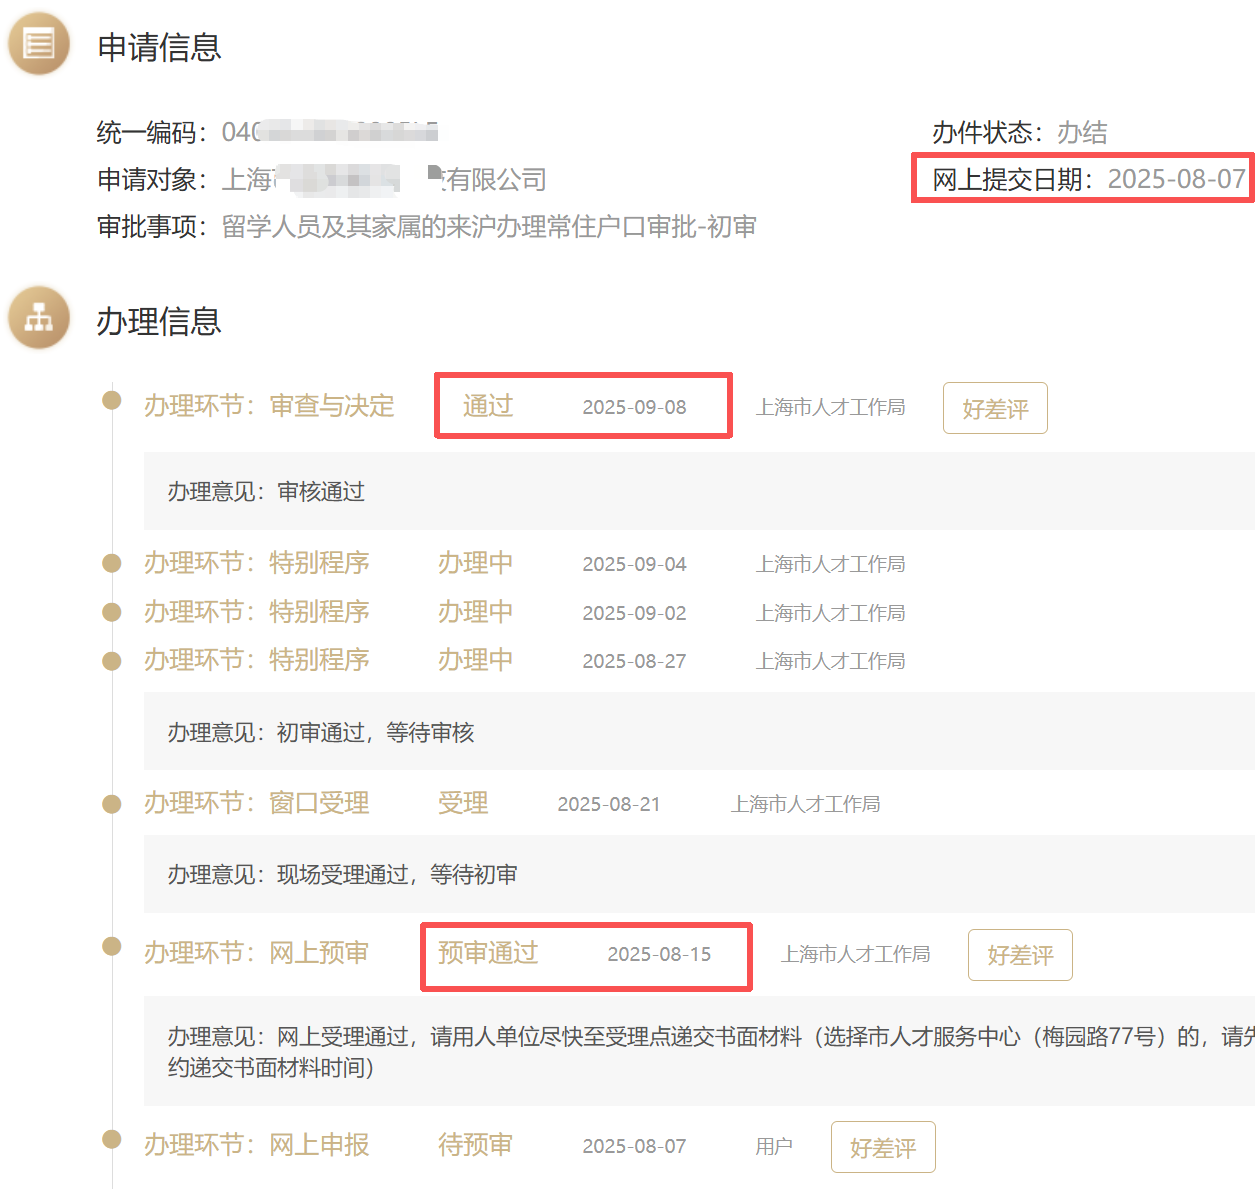1255x1196 pixels.
Task: Select the timeline dot for 窗口受理
Action: pos(112,804)
